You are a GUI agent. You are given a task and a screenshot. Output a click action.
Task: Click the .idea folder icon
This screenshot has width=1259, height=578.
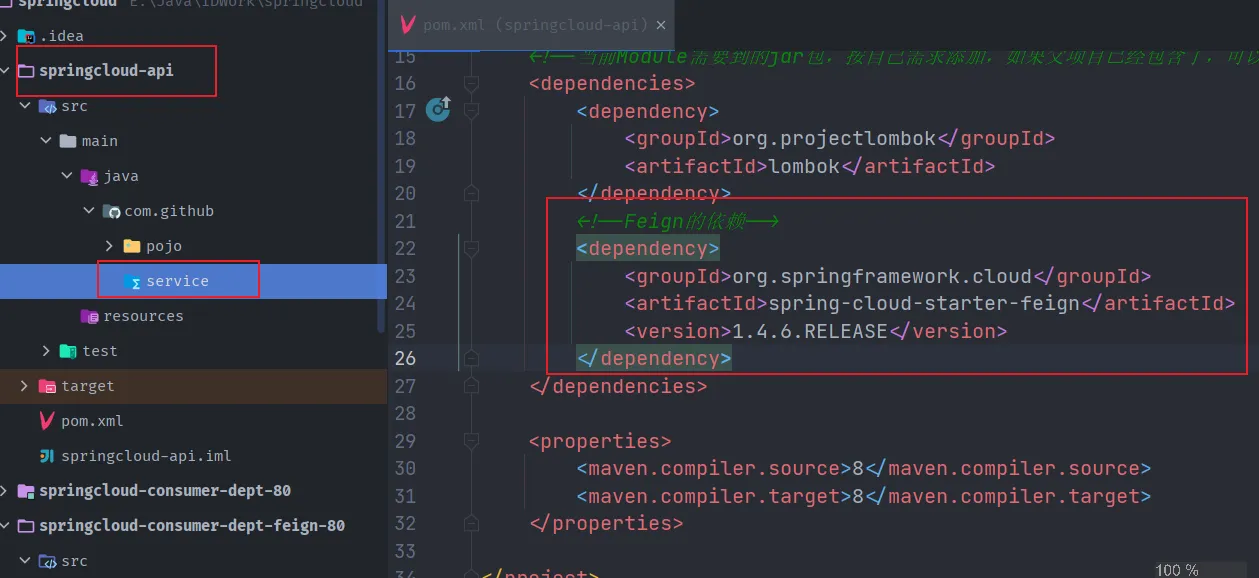pyautogui.click(x=26, y=36)
